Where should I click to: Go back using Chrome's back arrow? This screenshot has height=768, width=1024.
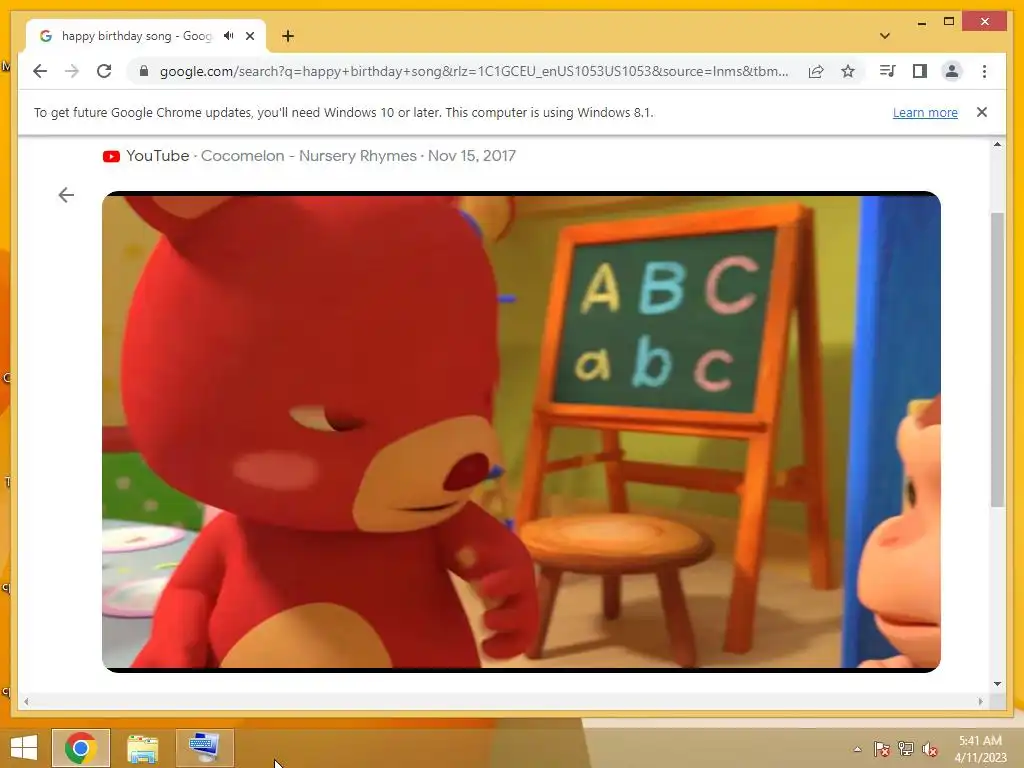[x=40, y=71]
